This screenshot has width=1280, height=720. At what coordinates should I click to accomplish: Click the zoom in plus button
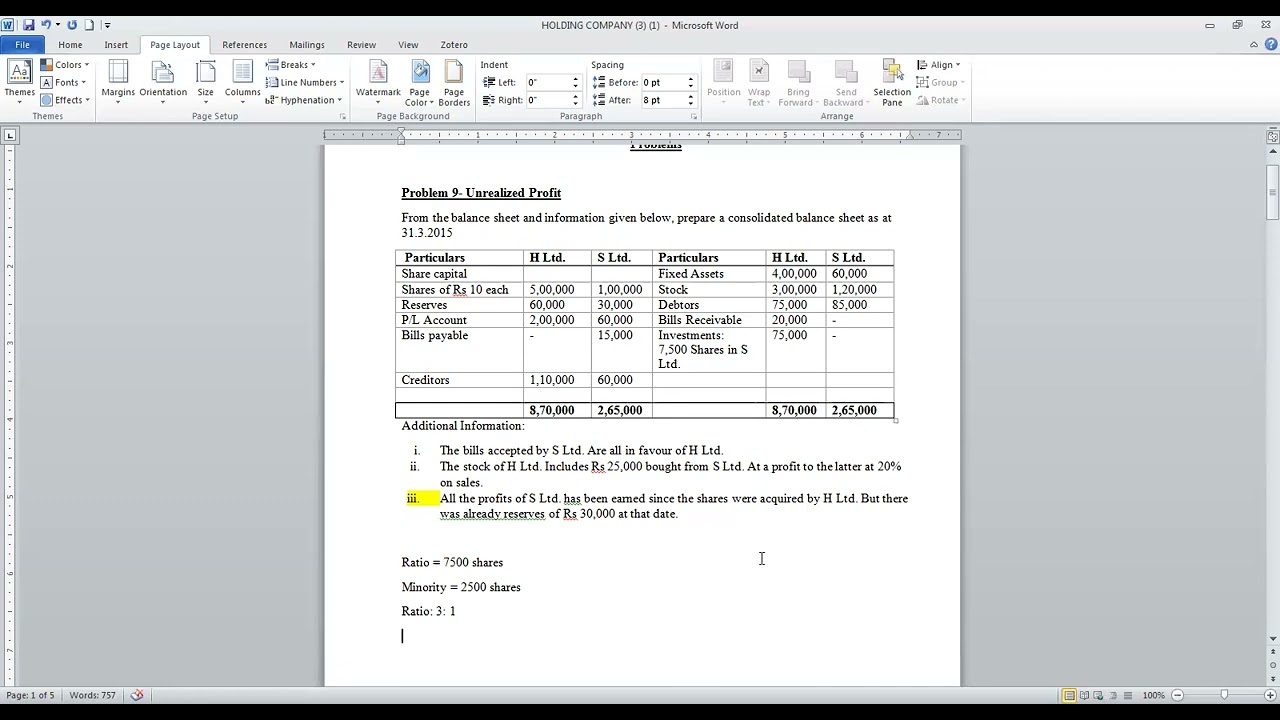tap(1270, 695)
